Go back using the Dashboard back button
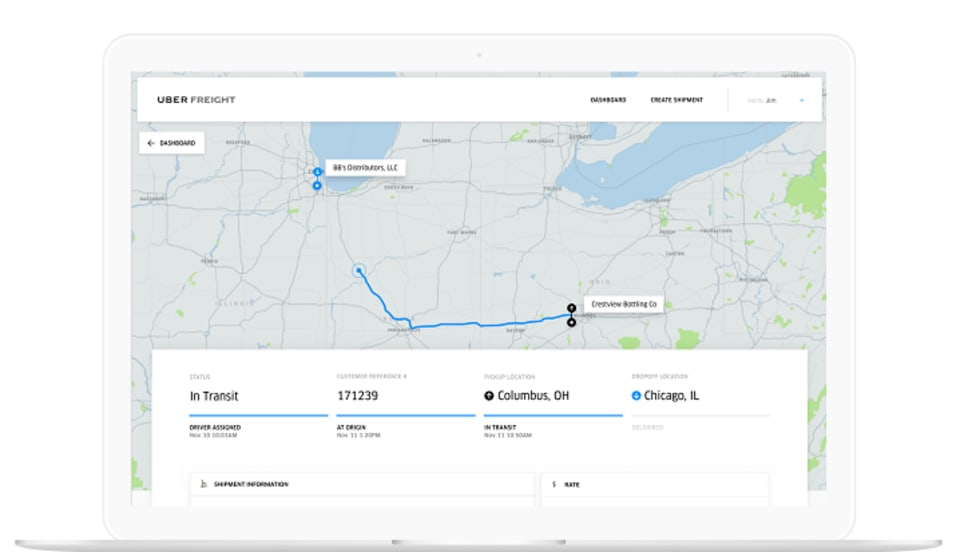This screenshot has height=552, width=980. pos(172,143)
